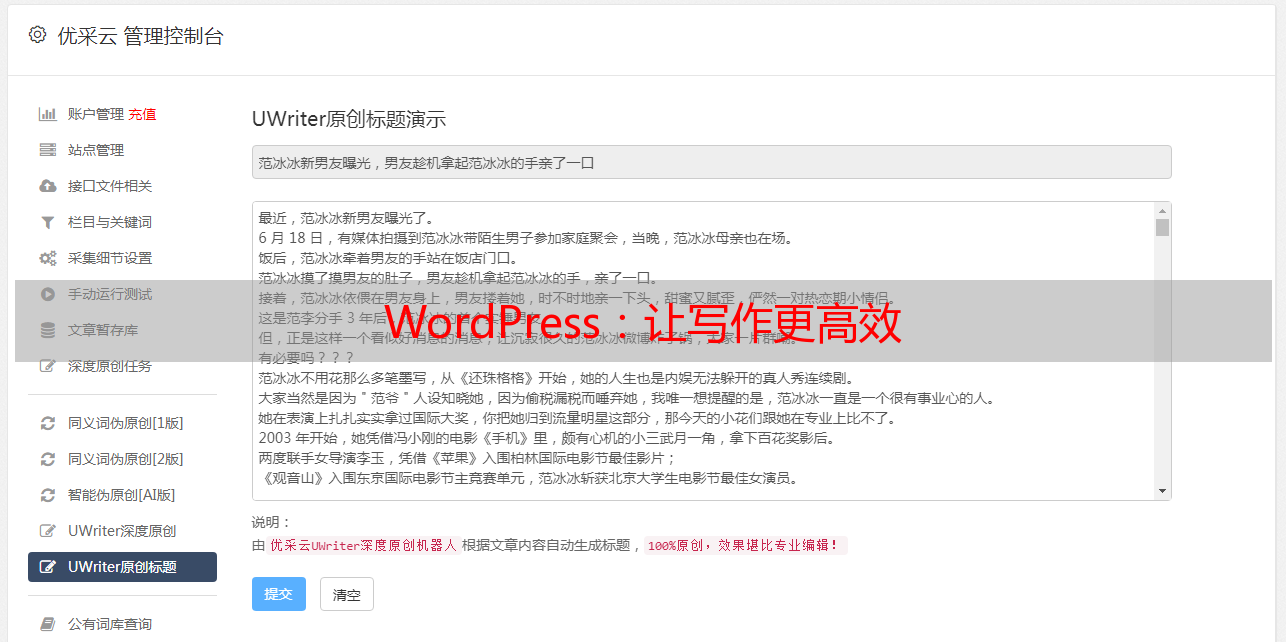Click the textarea scrollbar up arrow
This screenshot has height=642, width=1286.
(1162, 211)
